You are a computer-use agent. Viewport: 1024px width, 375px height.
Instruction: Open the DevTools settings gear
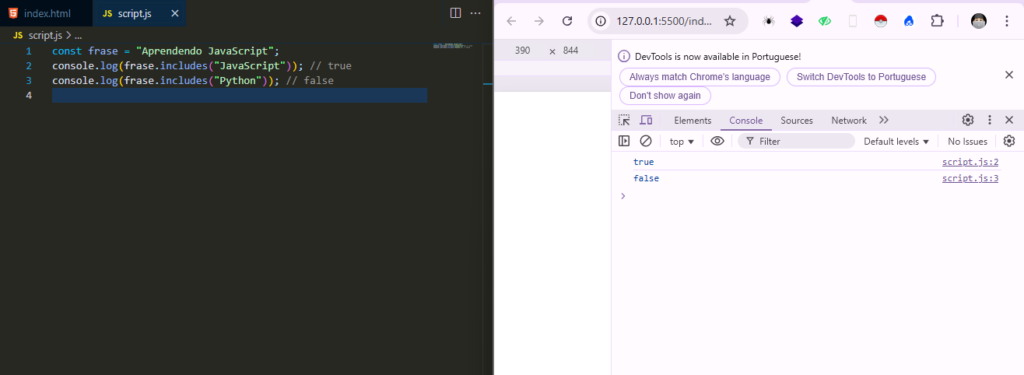pos(968,120)
